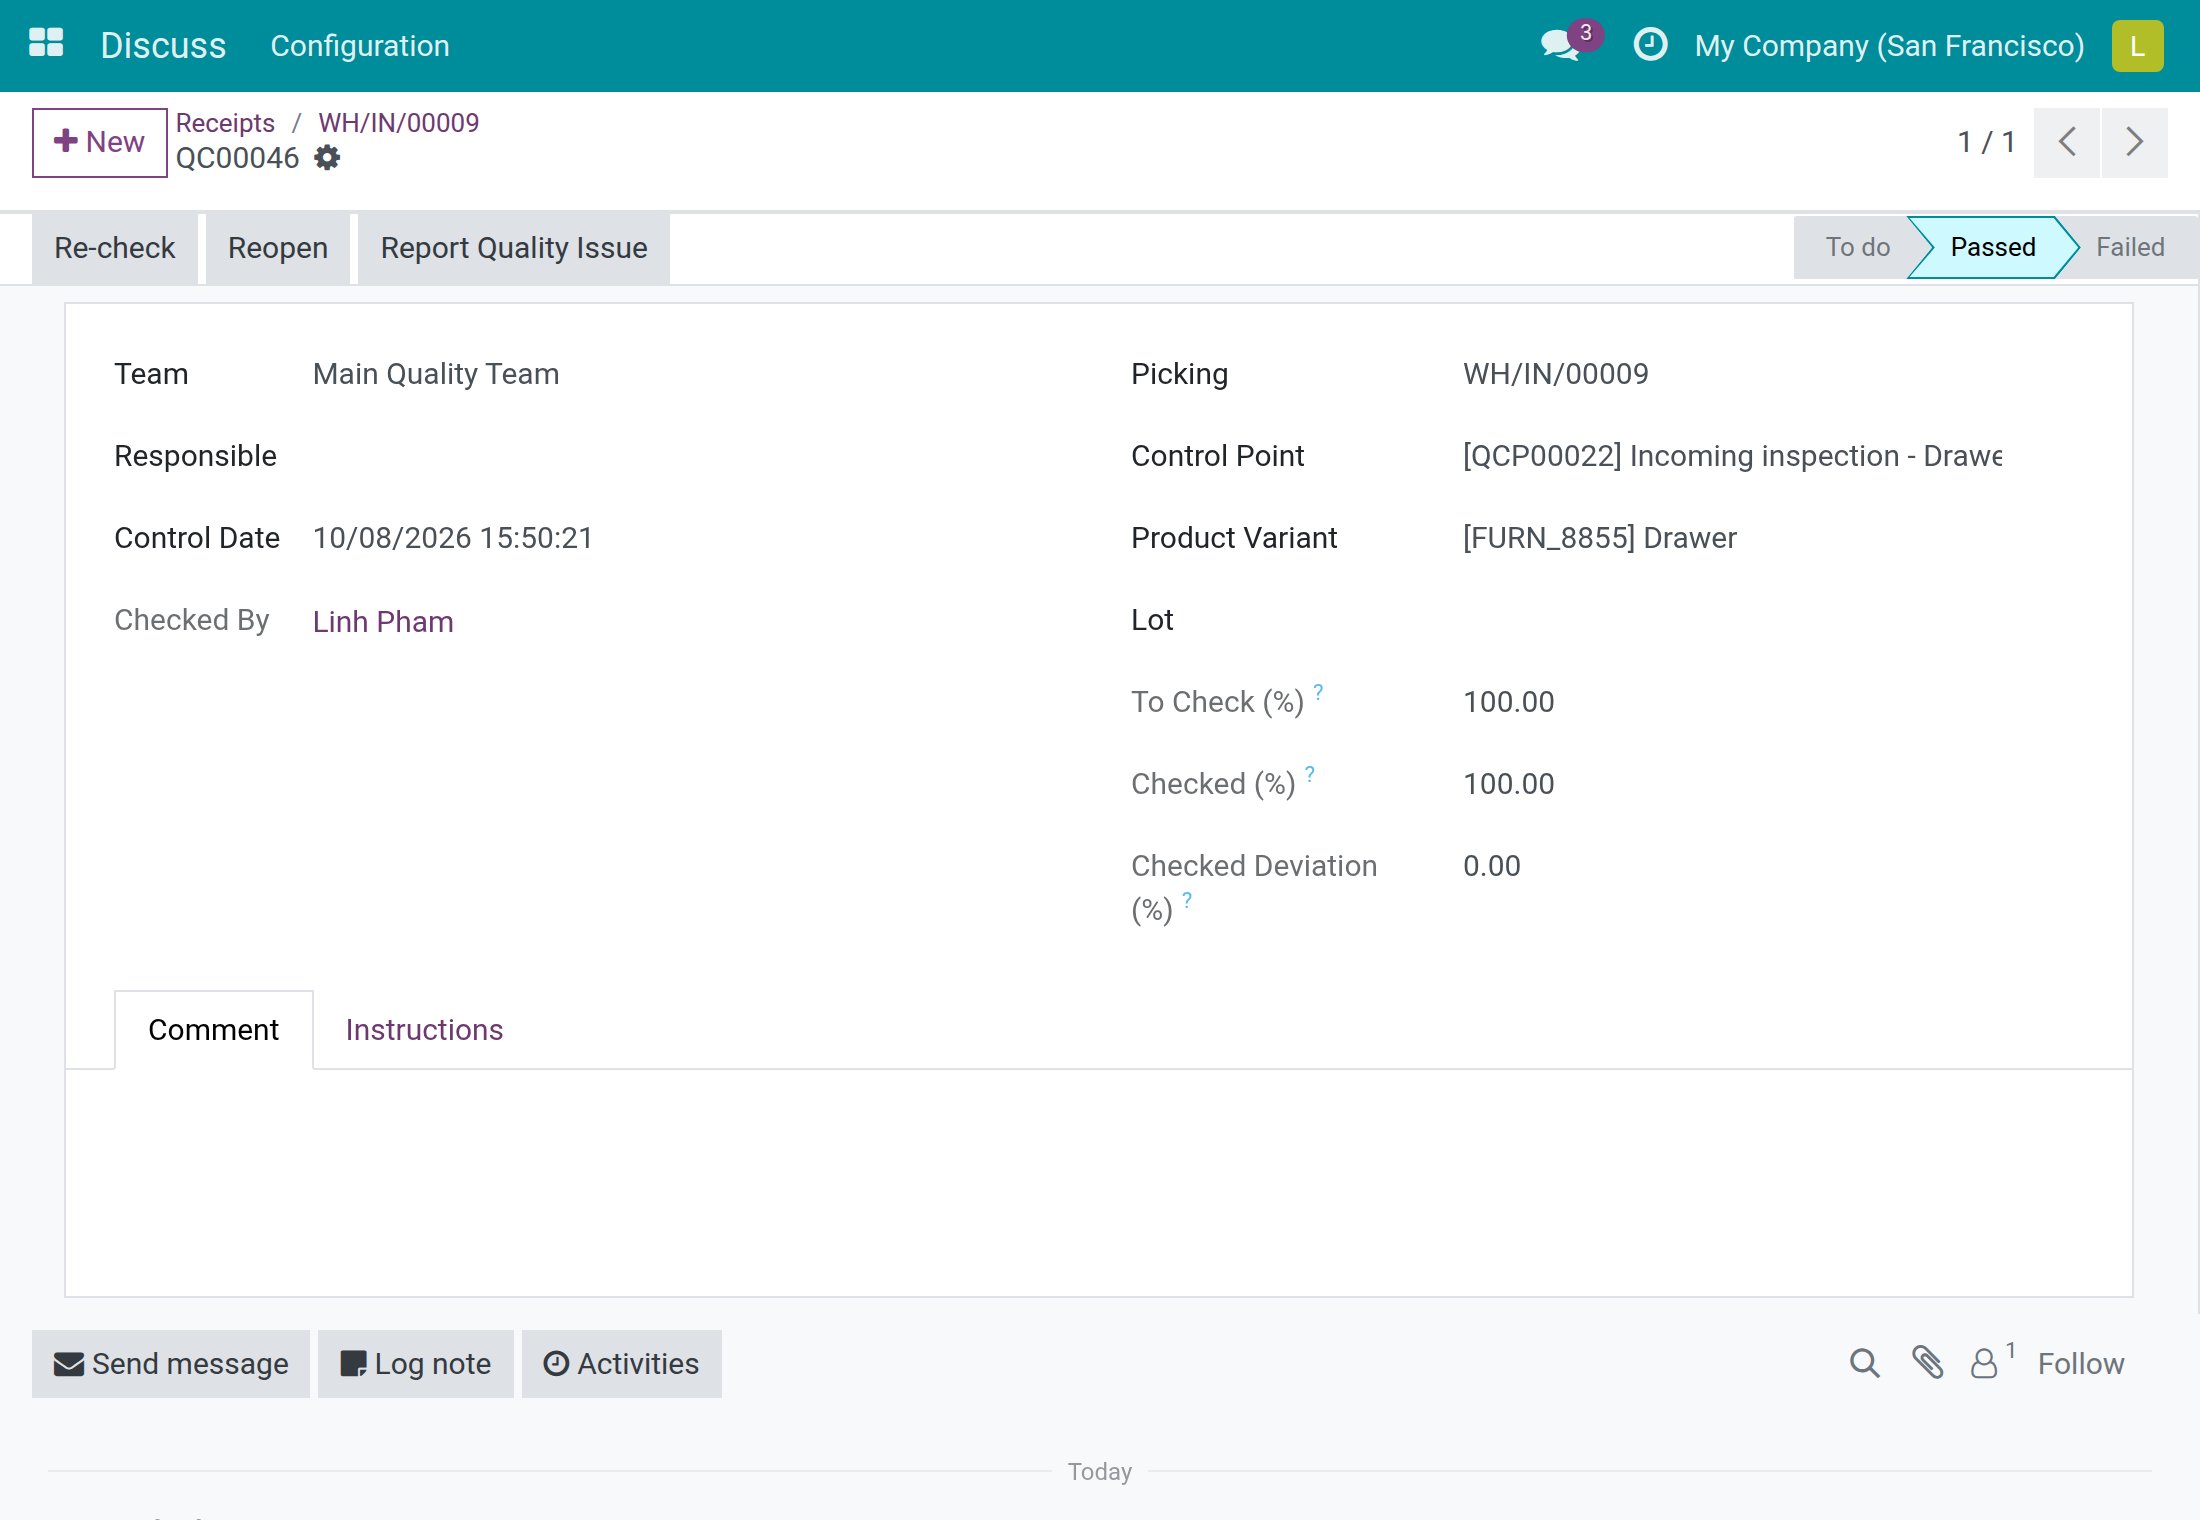The width and height of the screenshot is (2200, 1520).
Task: Attach files with the paperclip icon
Action: (1927, 1363)
